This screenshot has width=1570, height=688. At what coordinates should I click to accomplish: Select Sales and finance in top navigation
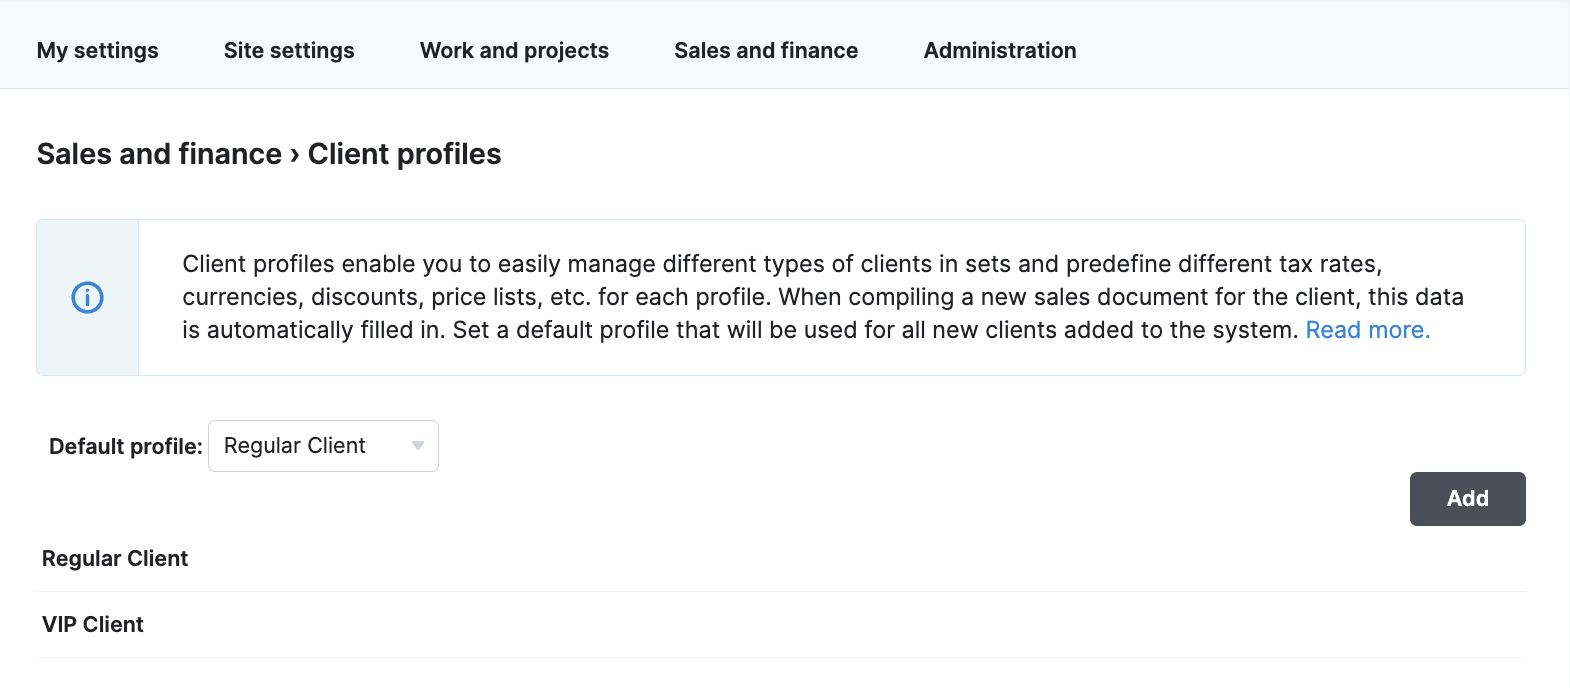click(x=766, y=50)
